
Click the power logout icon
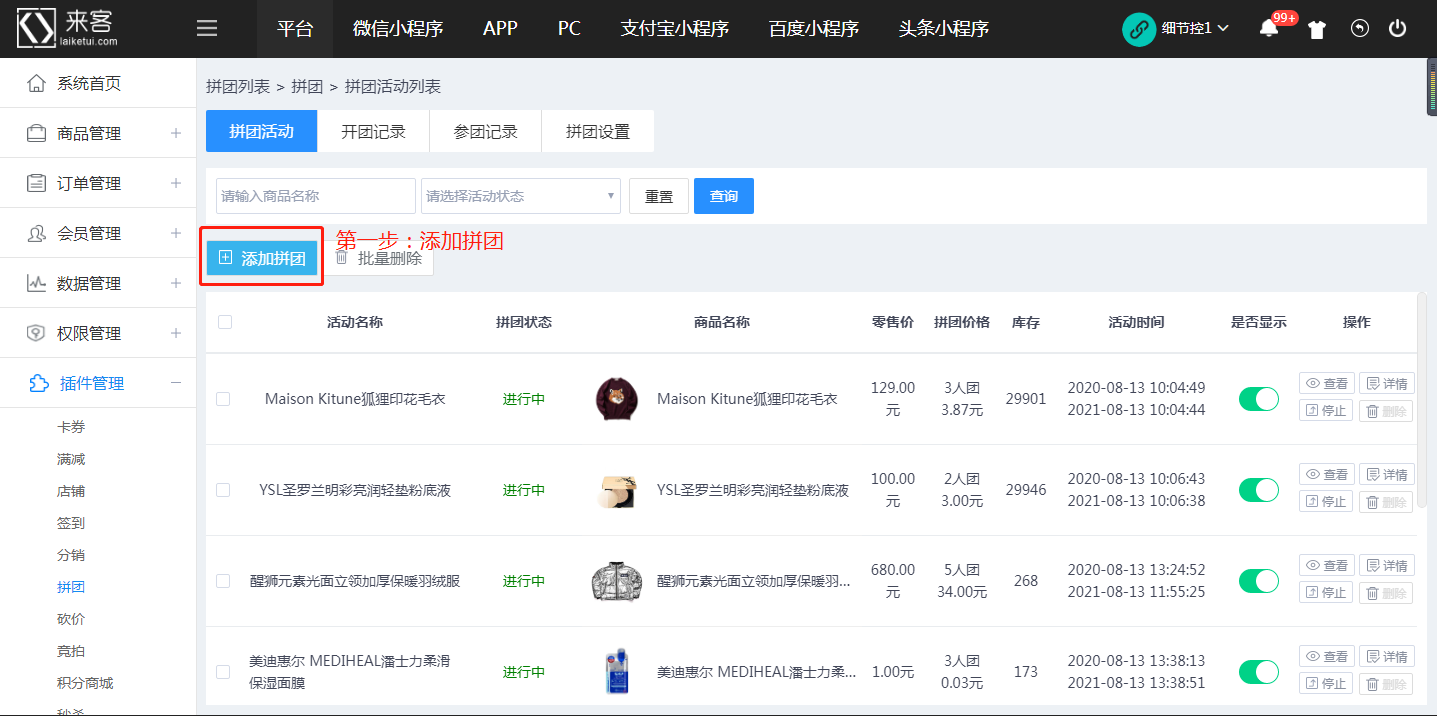click(x=1397, y=28)
